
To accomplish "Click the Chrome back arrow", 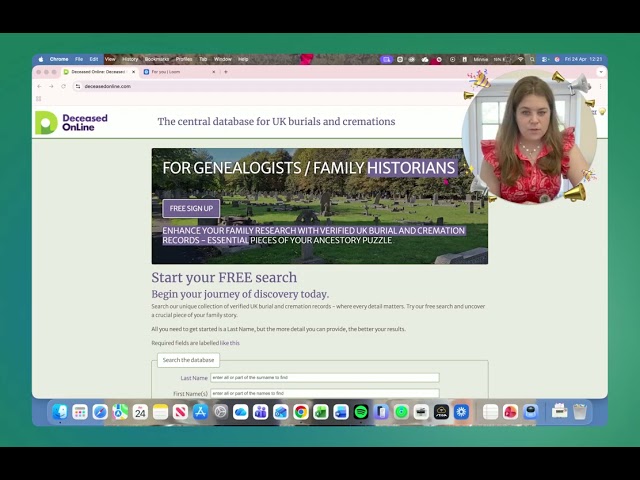I will (39, 86).
